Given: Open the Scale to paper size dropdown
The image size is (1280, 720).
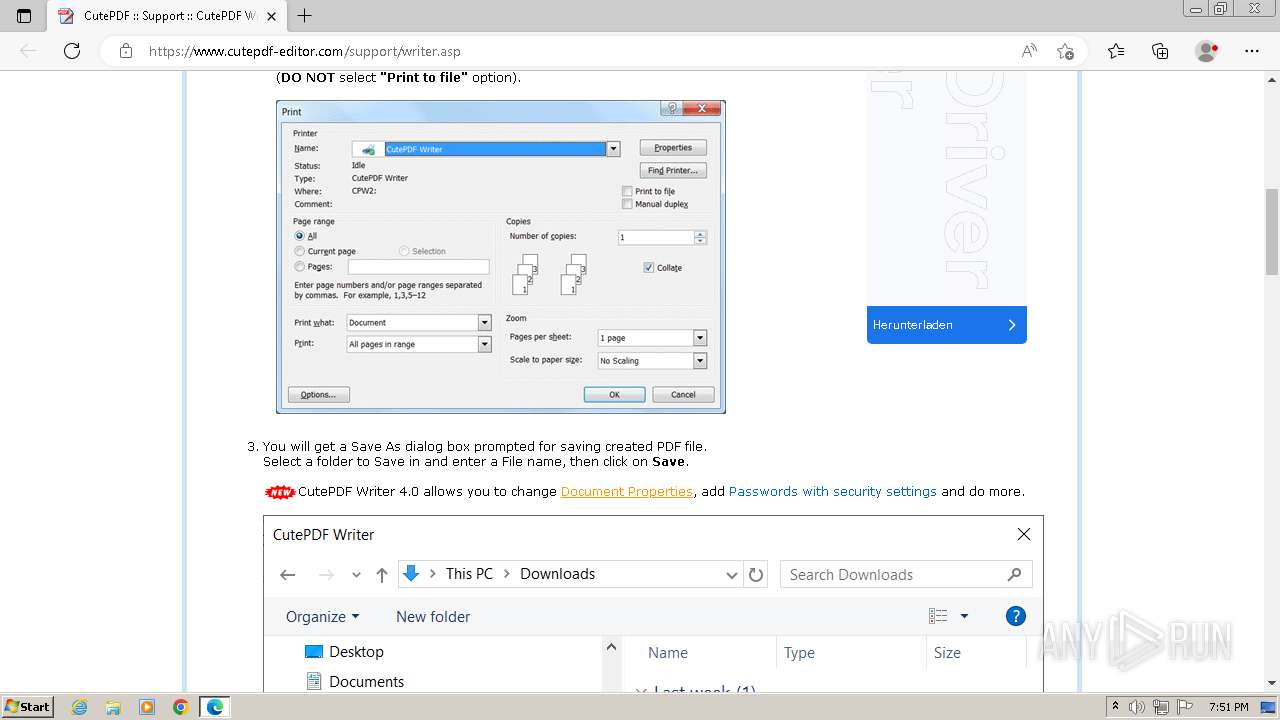Looking at the screenshot, I should 700,361.
